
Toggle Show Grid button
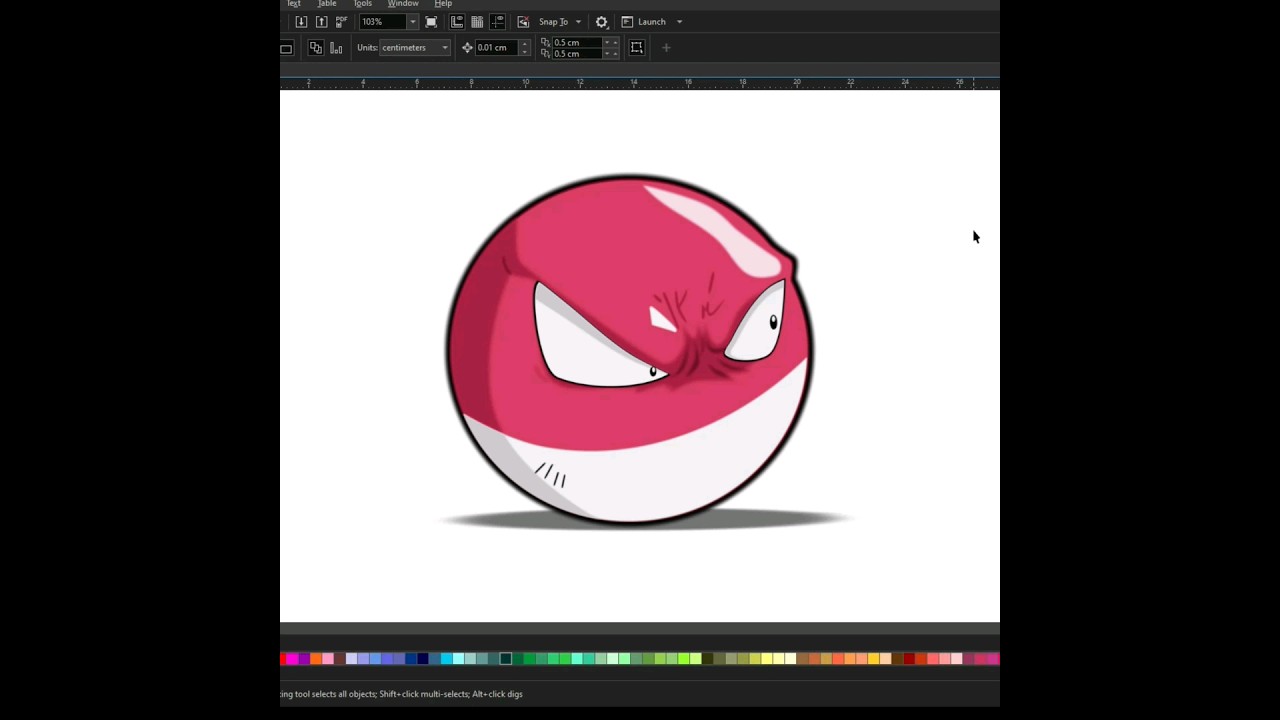477,22
